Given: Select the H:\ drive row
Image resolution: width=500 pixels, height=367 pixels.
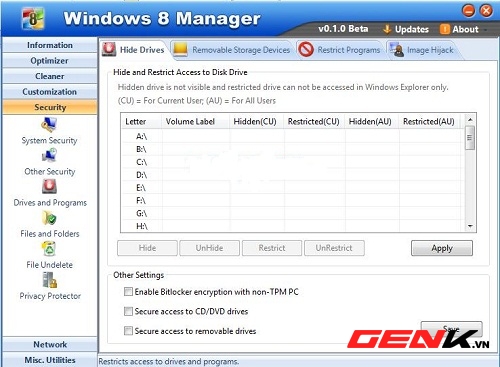Looking at the screenshot, I should pyautogui.click(x=293, y=226).
